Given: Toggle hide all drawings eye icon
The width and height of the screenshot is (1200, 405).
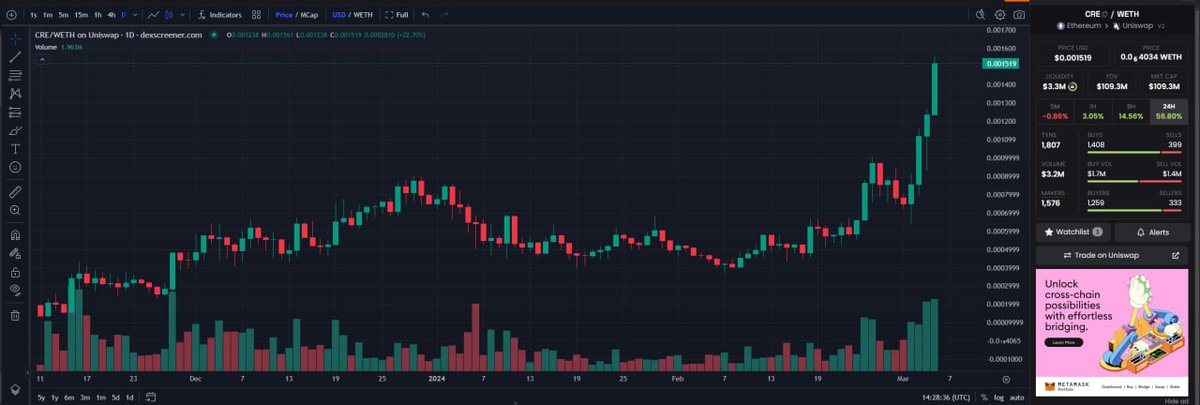Looking at the screenshot, I should pyautogui.click(x=15, y=290).
